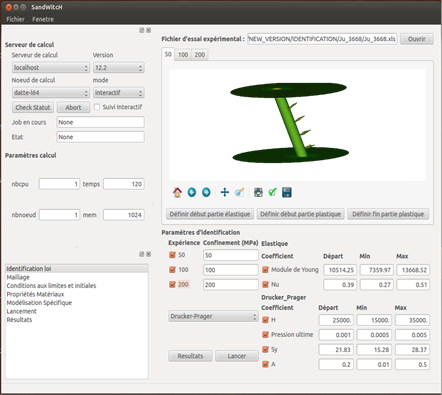Select Identification loi list item

(x=77, y=269)
